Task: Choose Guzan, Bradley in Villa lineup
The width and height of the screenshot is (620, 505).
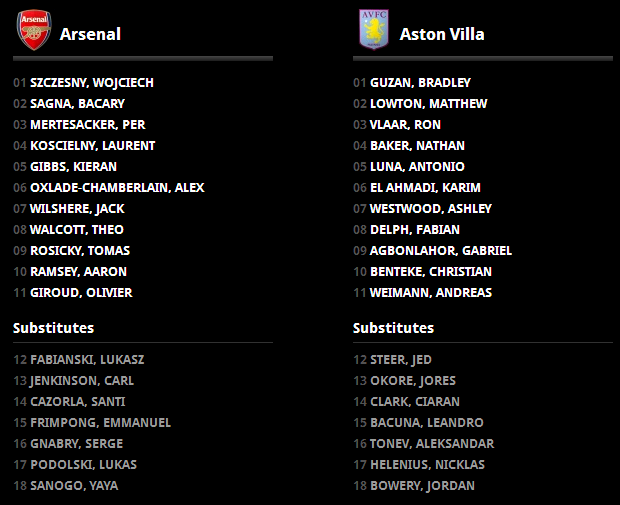Action: click(x=420, y=83)
